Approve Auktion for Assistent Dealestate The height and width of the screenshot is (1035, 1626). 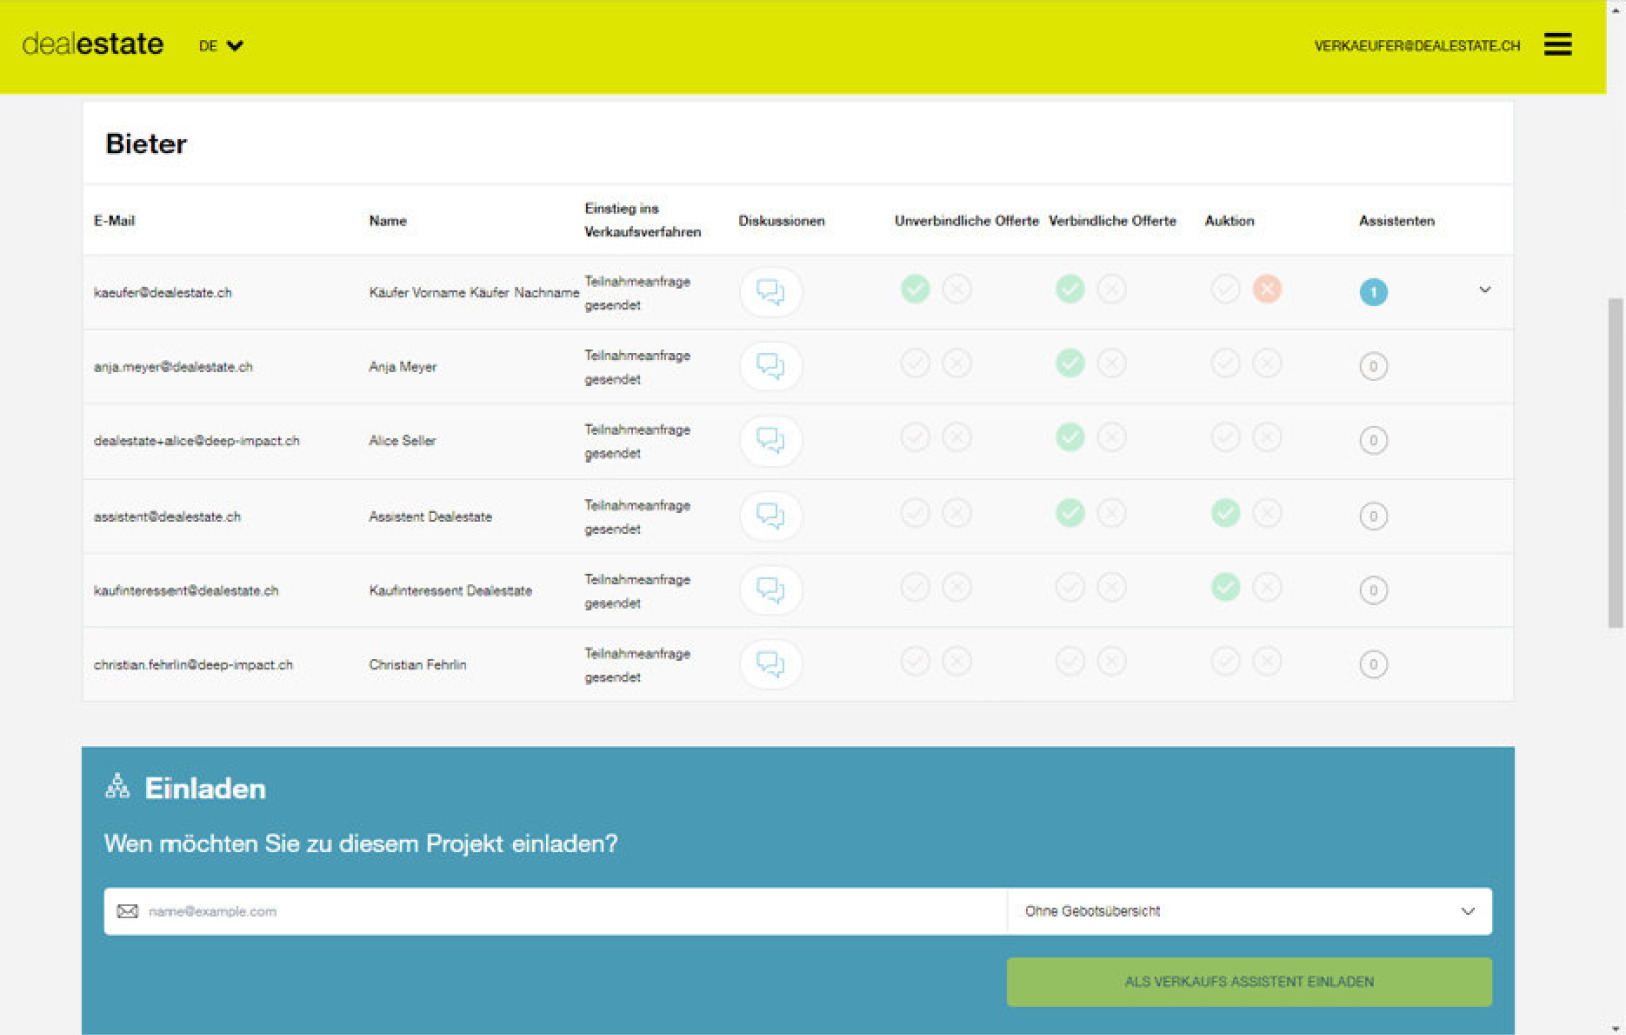tap(1225, 513)
